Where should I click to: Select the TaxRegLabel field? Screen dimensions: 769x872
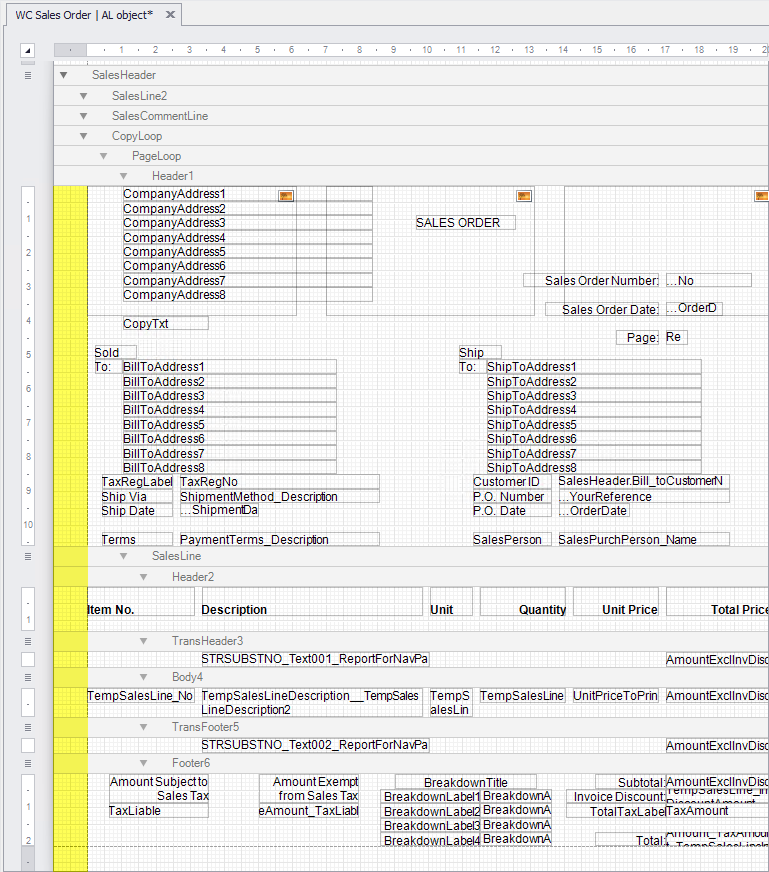[x=137, y=482]
